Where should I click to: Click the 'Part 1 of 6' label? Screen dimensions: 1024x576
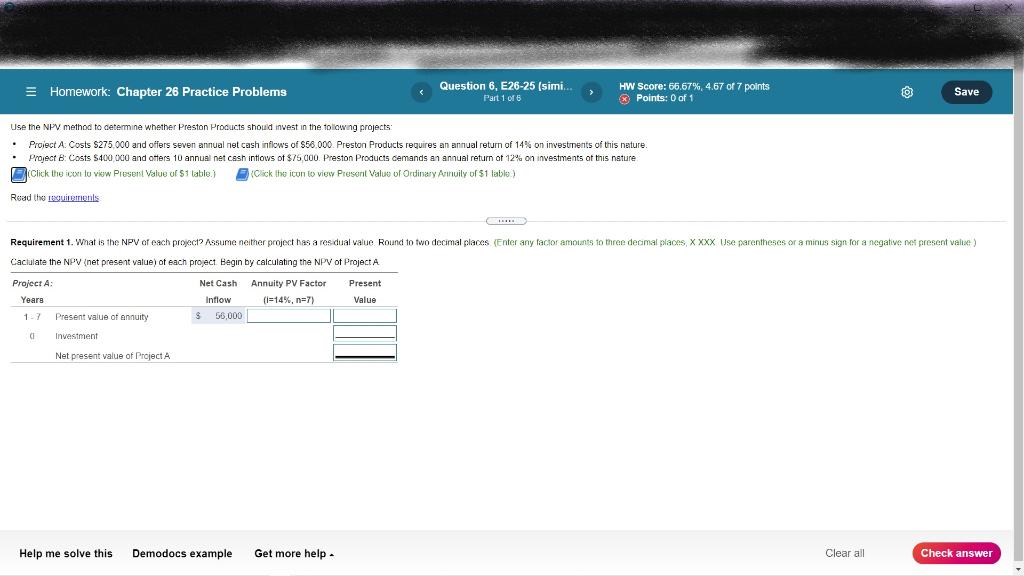[502, 98]
